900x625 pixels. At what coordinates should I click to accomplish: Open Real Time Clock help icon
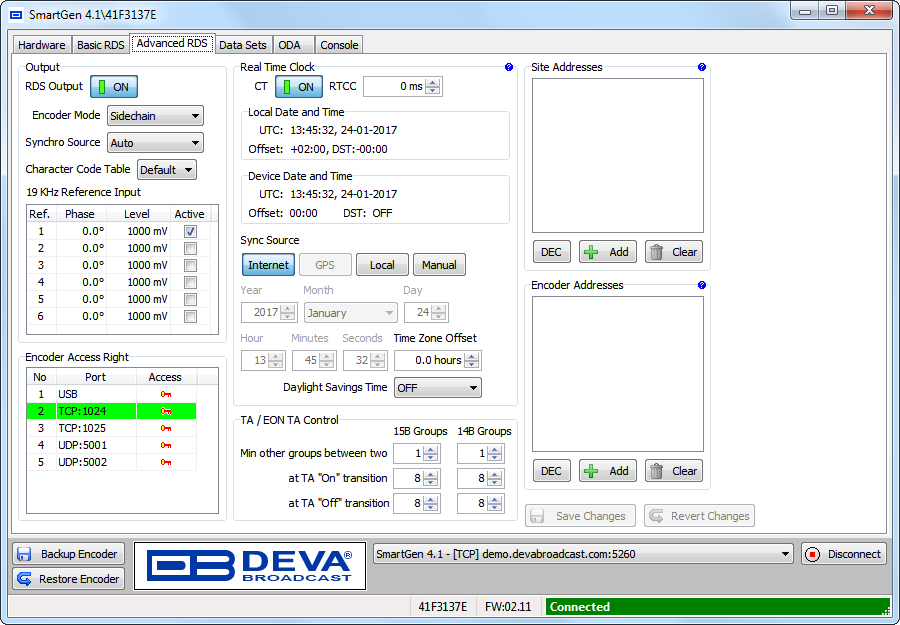tap(509, 67)
